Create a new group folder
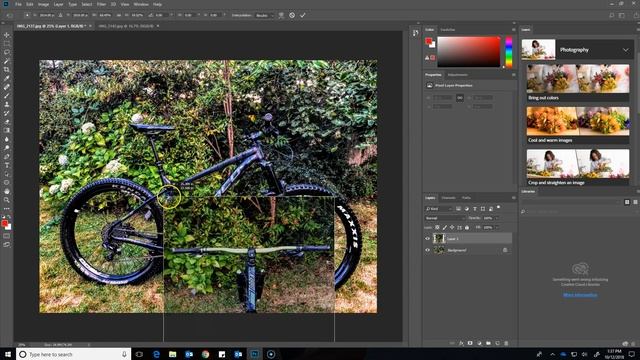The image size is (640, 360). (488, 343)
